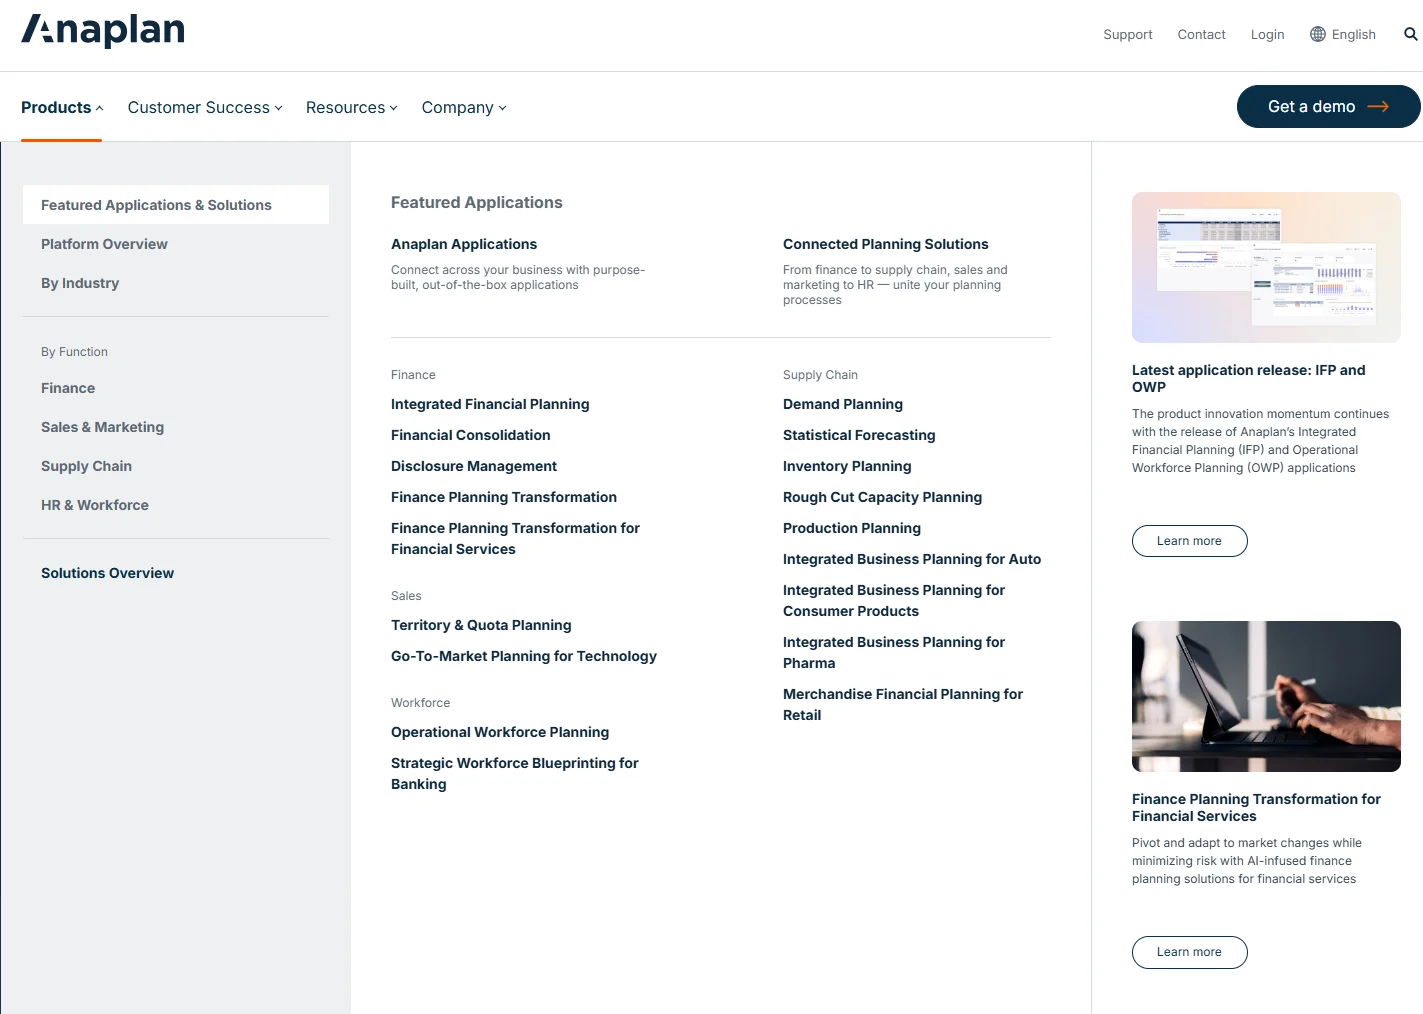Open Solutions Overview link
Screen dimensions: 1423x1014
tap(107, 573)
